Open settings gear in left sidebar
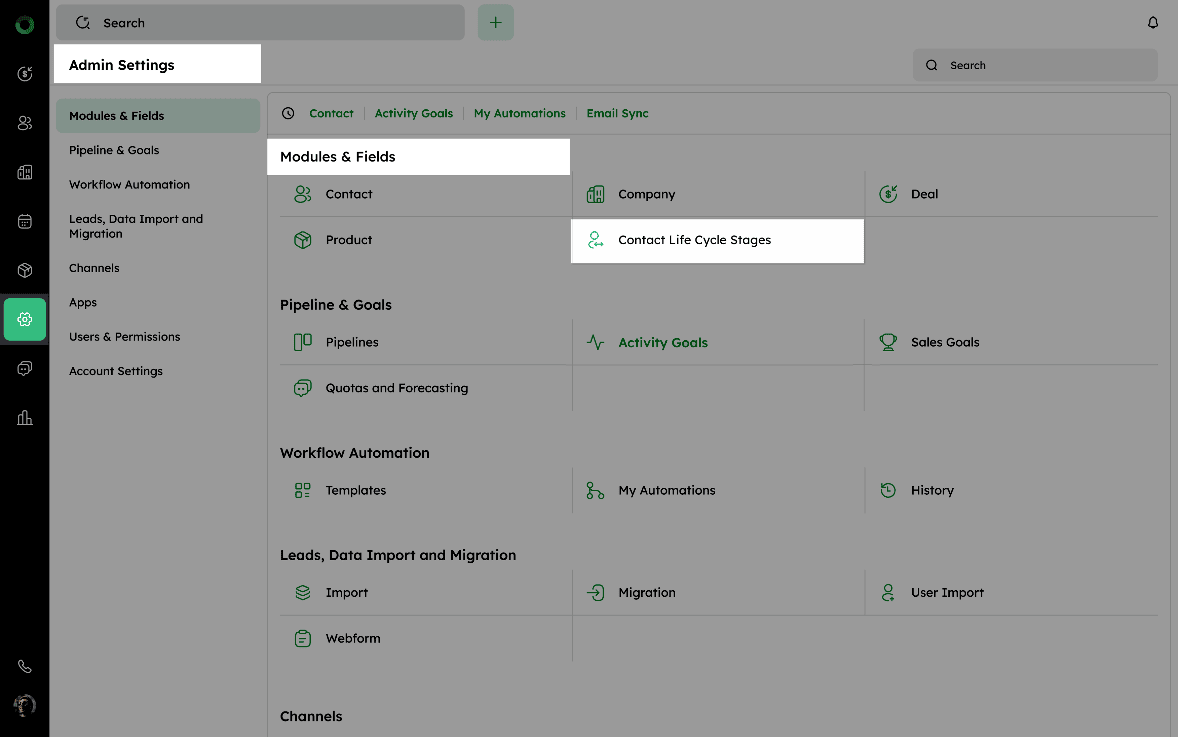1178x737 pixels. click(25, 319)
